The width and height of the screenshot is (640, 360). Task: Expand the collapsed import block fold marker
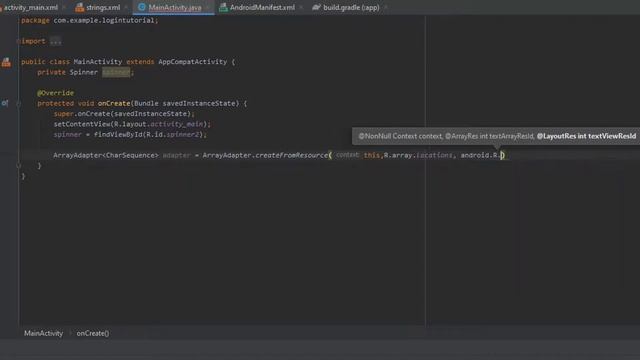(18, 41)
